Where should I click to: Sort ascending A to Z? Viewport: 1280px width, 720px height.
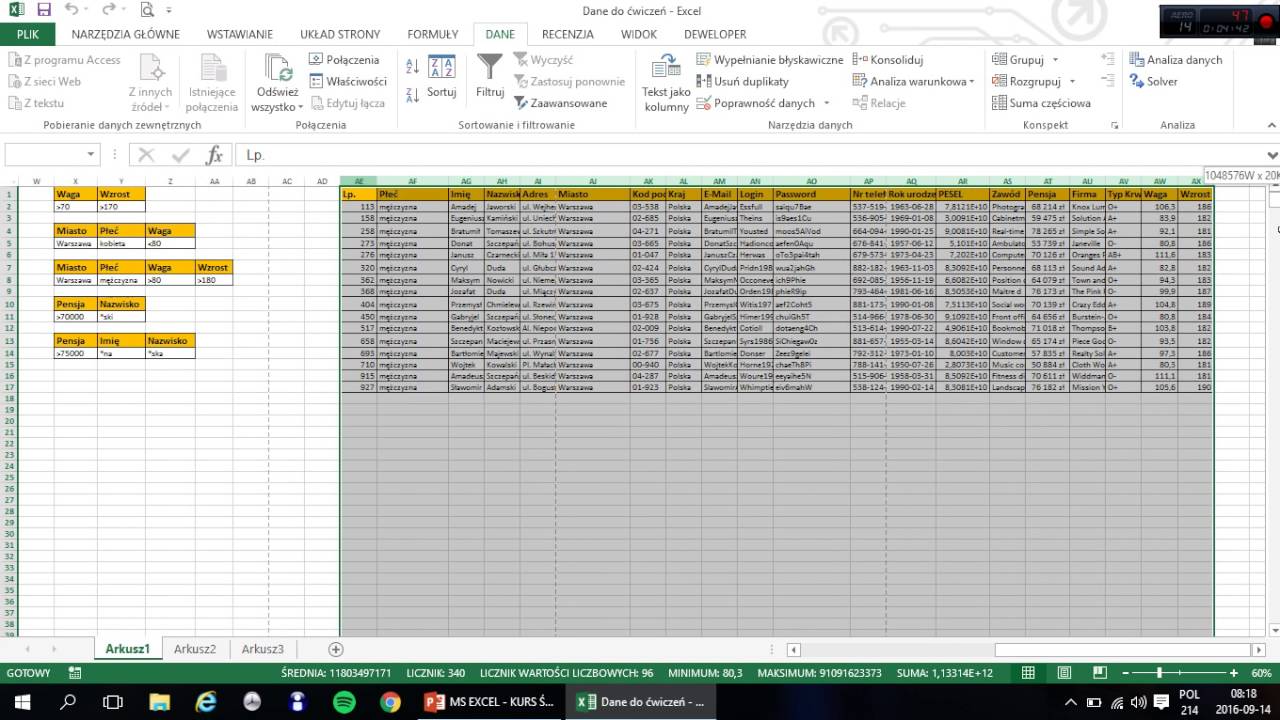click(412, 66)
